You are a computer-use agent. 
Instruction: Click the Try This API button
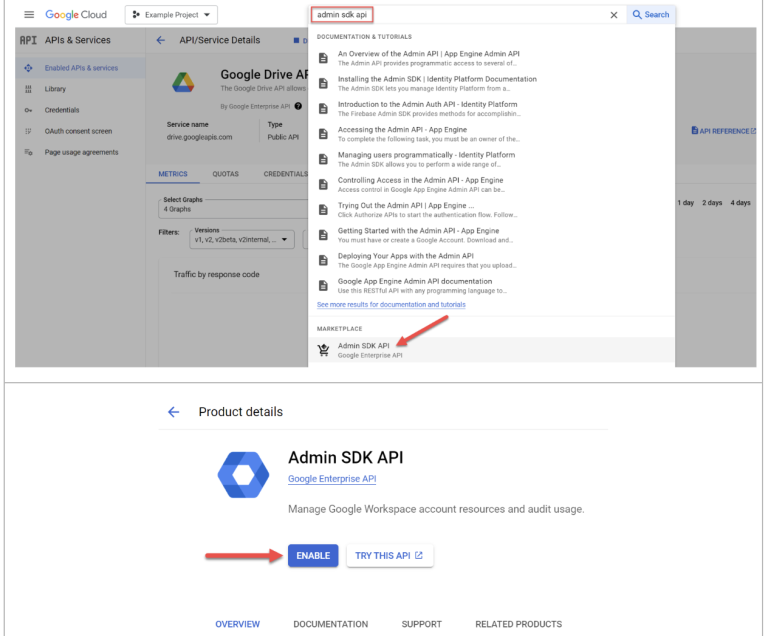[389, 556]
